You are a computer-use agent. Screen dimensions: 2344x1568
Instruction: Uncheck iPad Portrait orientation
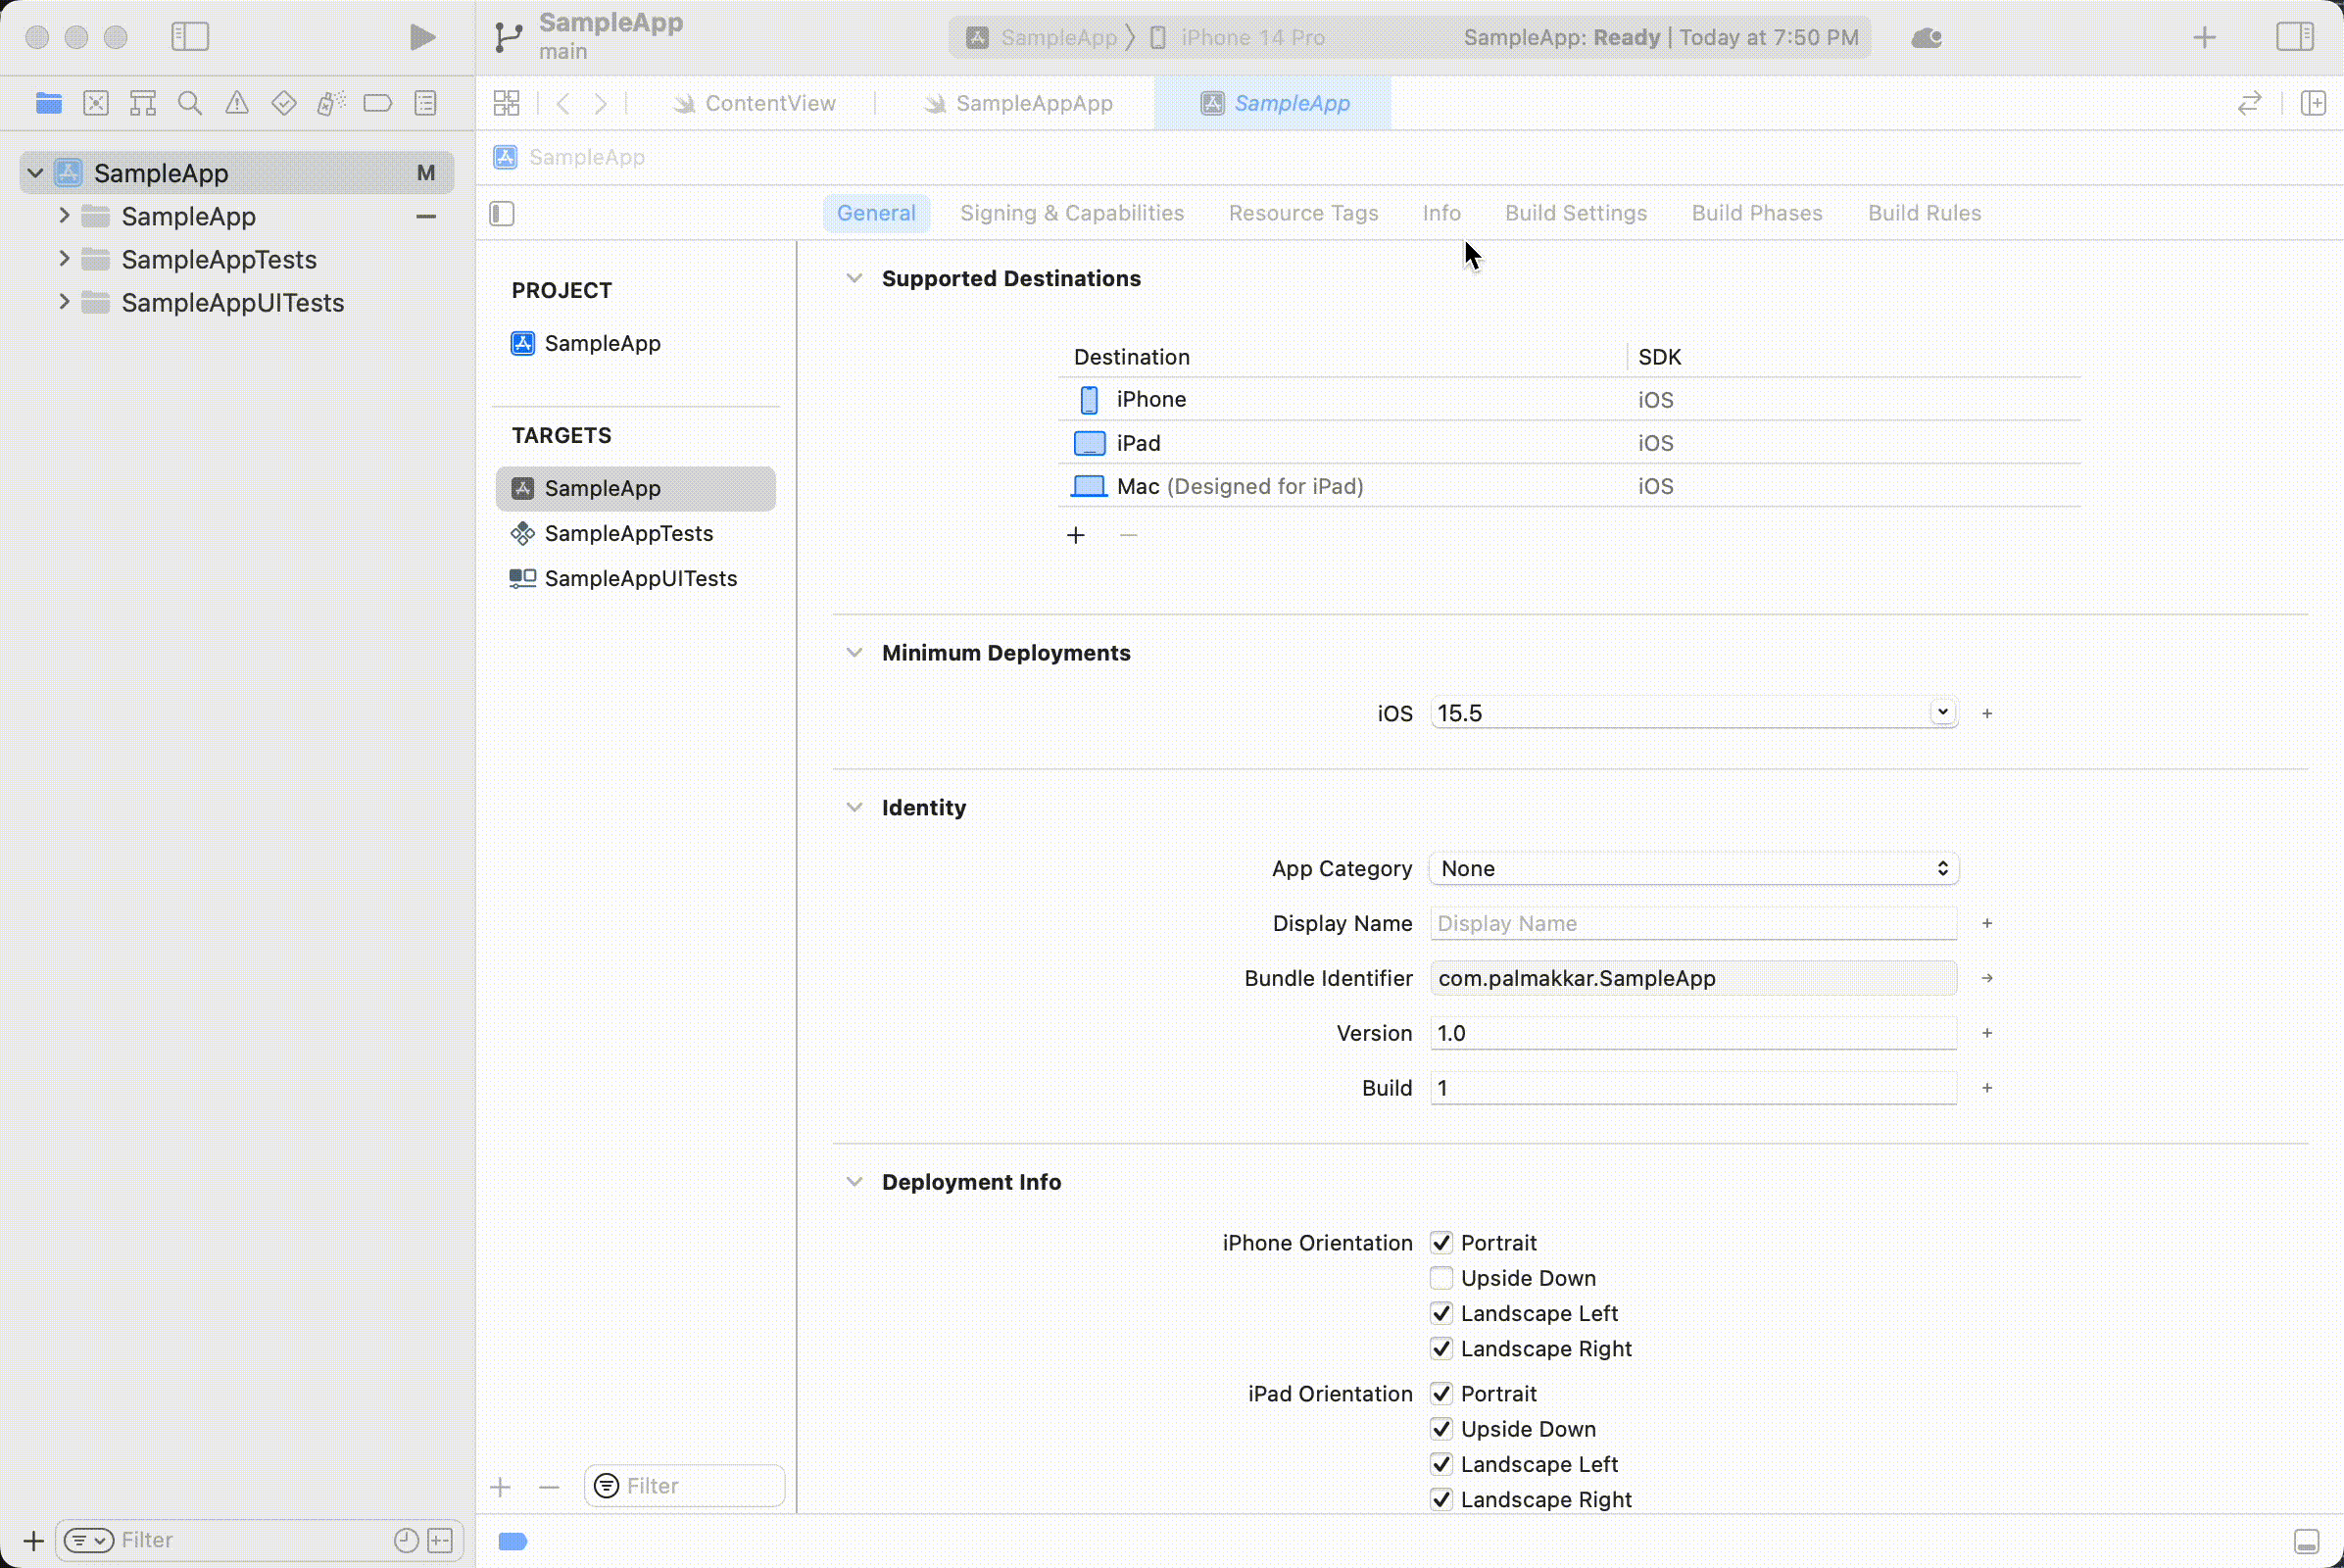[1441, 1393]
